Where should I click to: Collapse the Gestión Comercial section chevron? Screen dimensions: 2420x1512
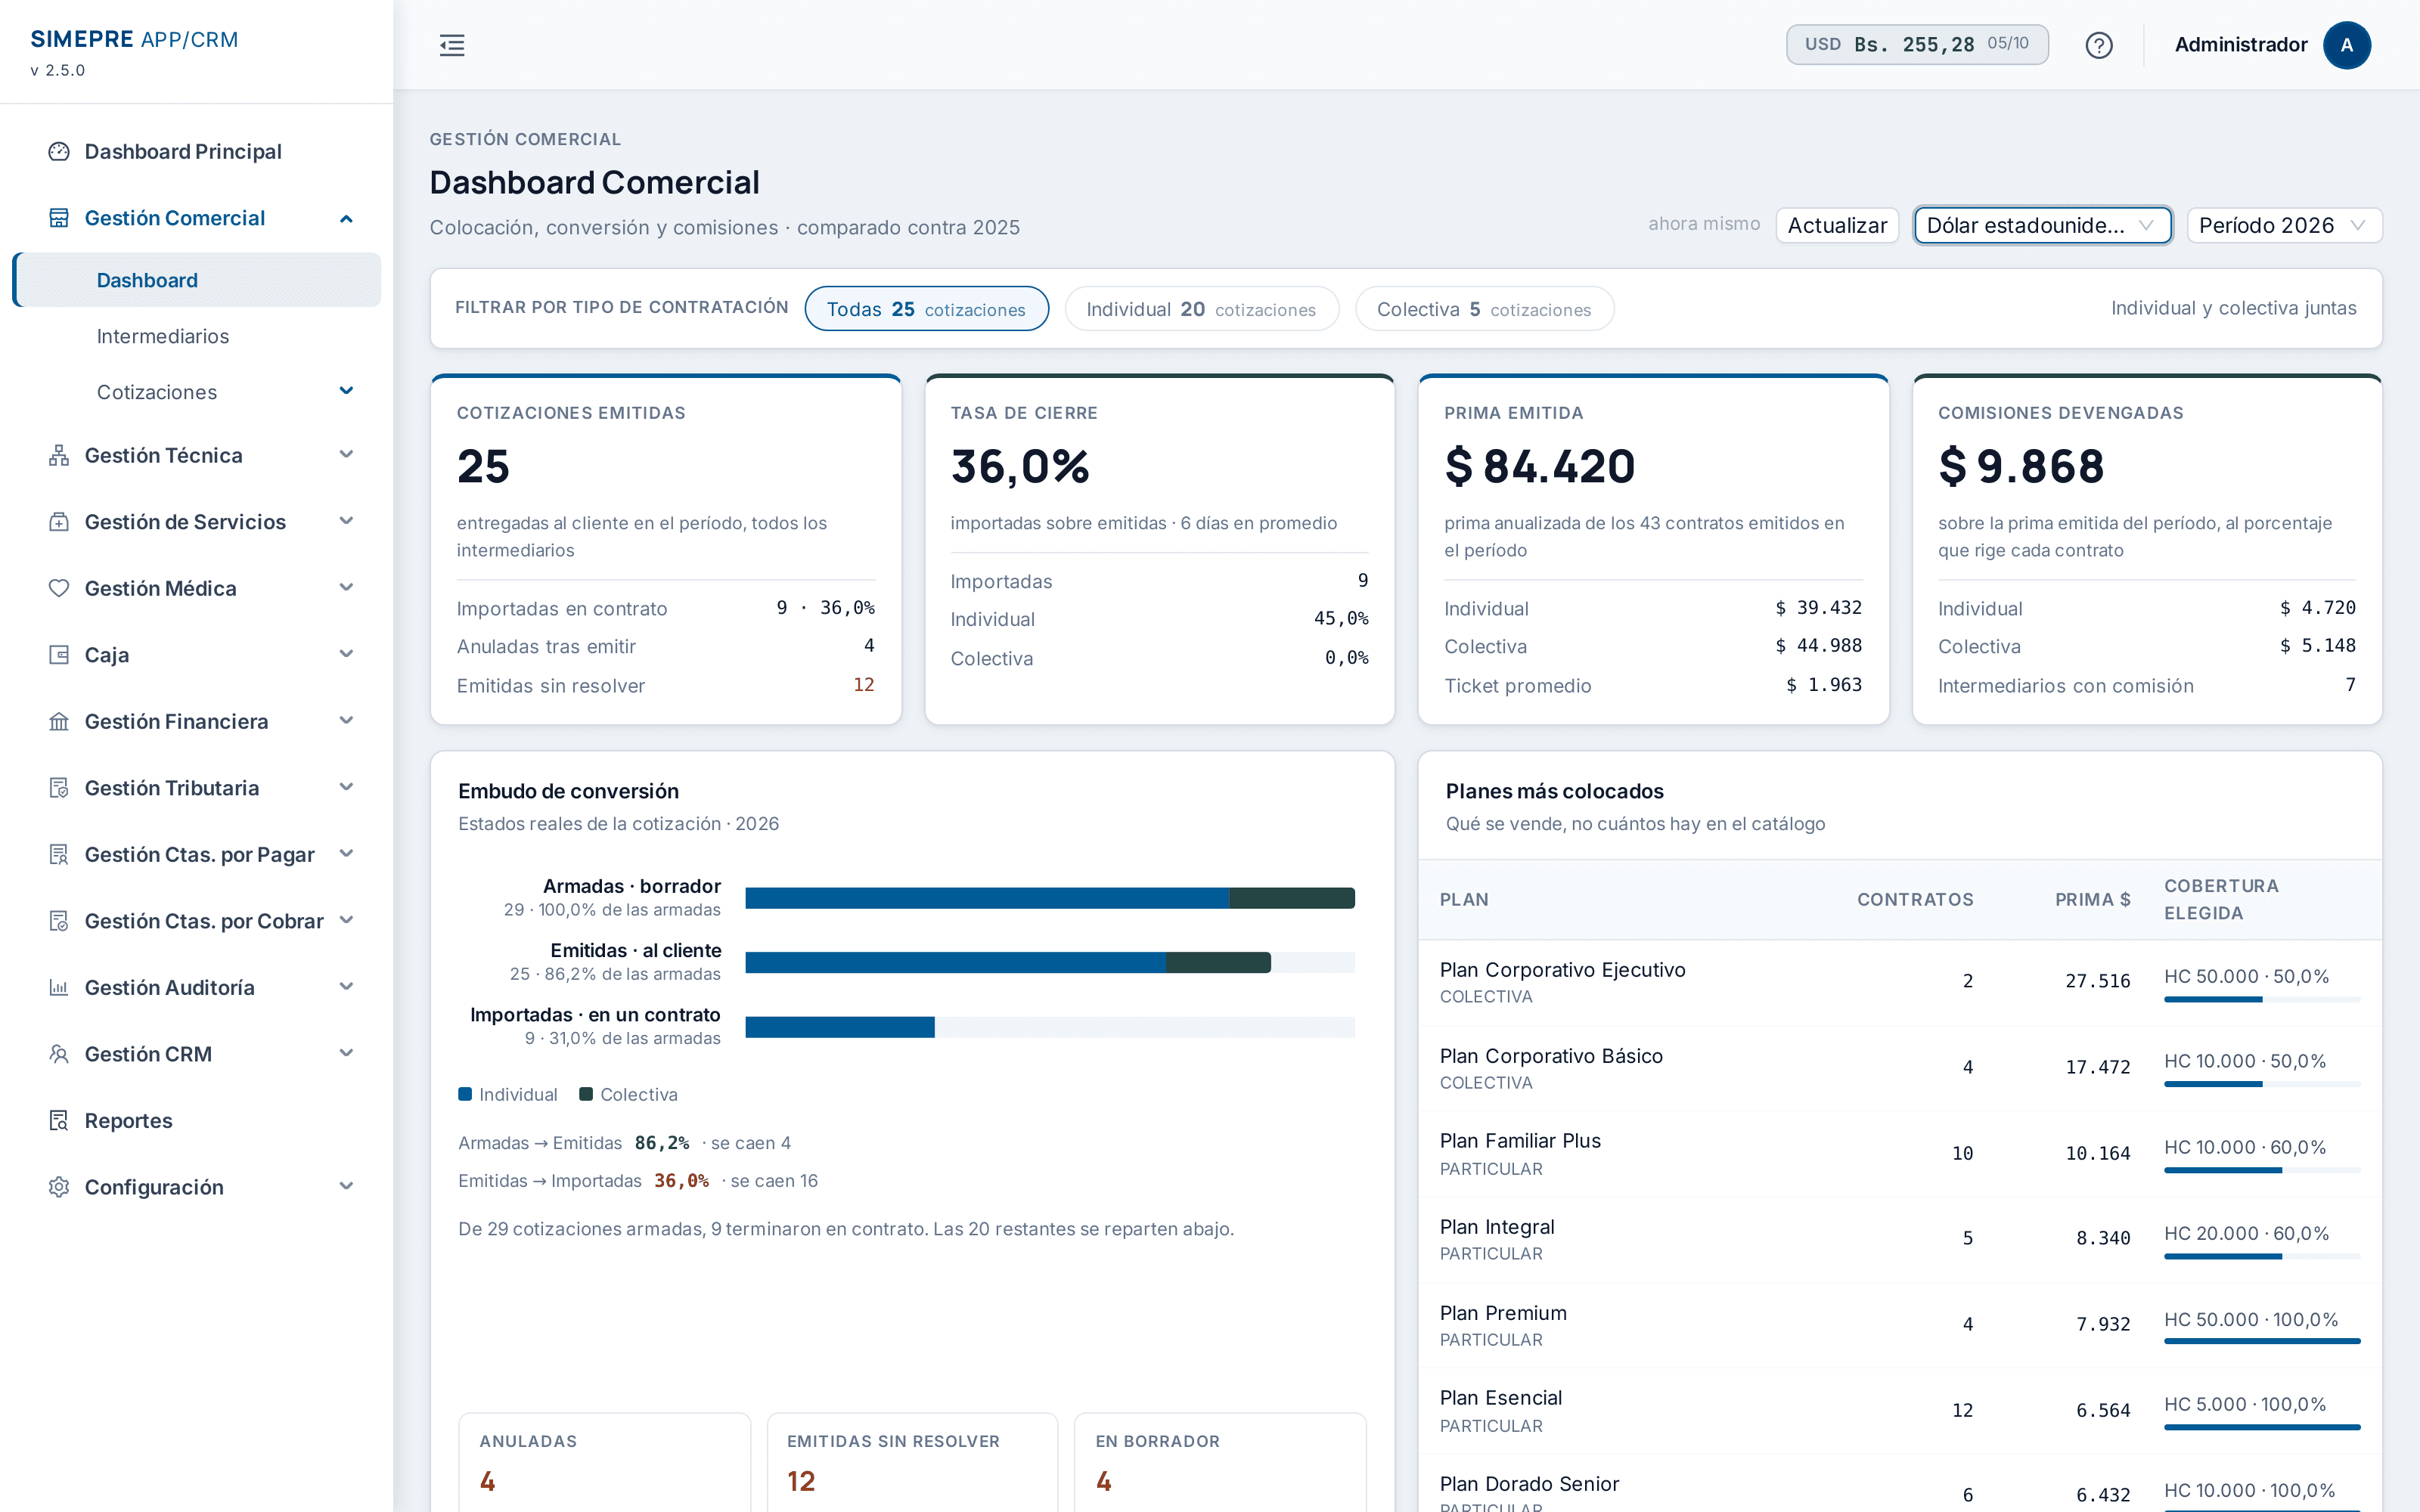[346, 218]
